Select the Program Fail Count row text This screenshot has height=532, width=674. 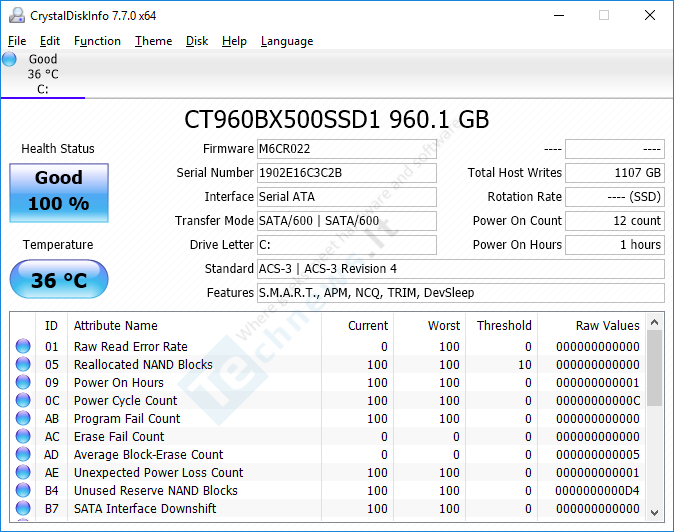[127, 419]
